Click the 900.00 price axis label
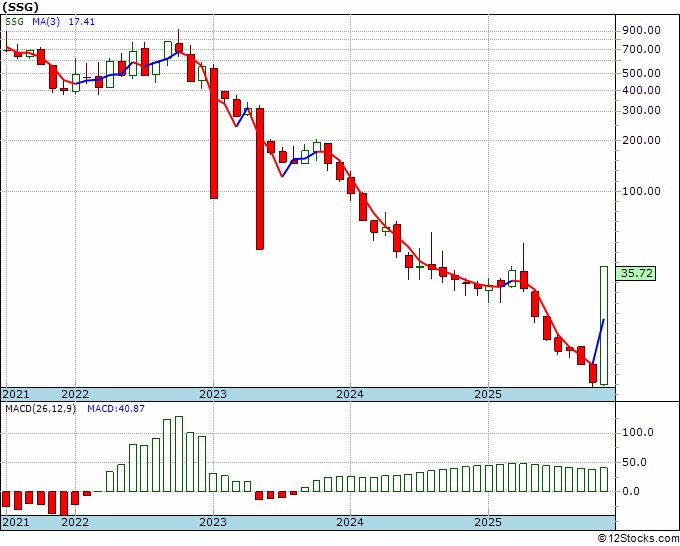680x546 pixels. click(x=641, y=30)
